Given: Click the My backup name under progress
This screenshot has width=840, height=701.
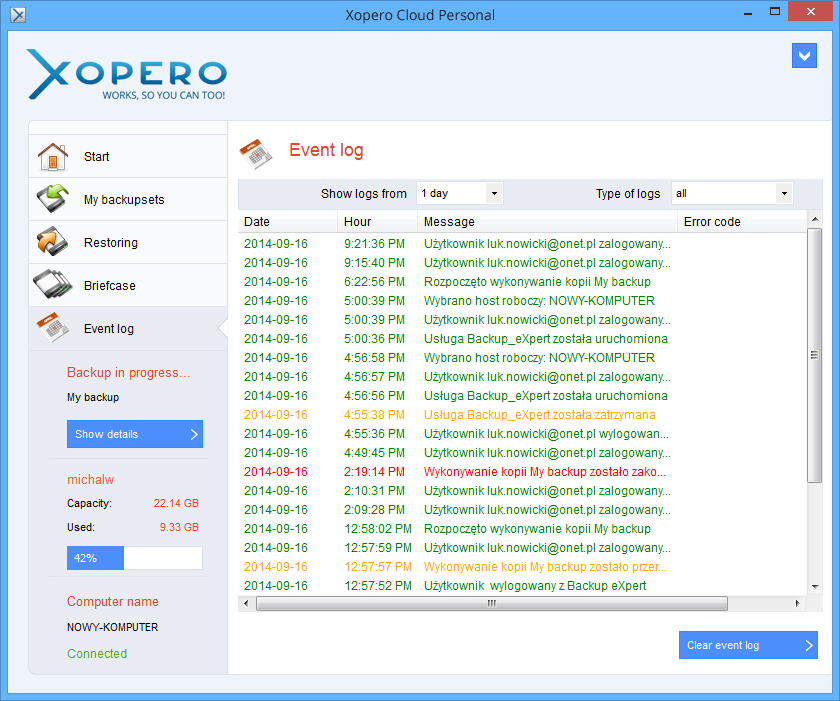Looking at the screenshot, I should click(x=93, y=397).
